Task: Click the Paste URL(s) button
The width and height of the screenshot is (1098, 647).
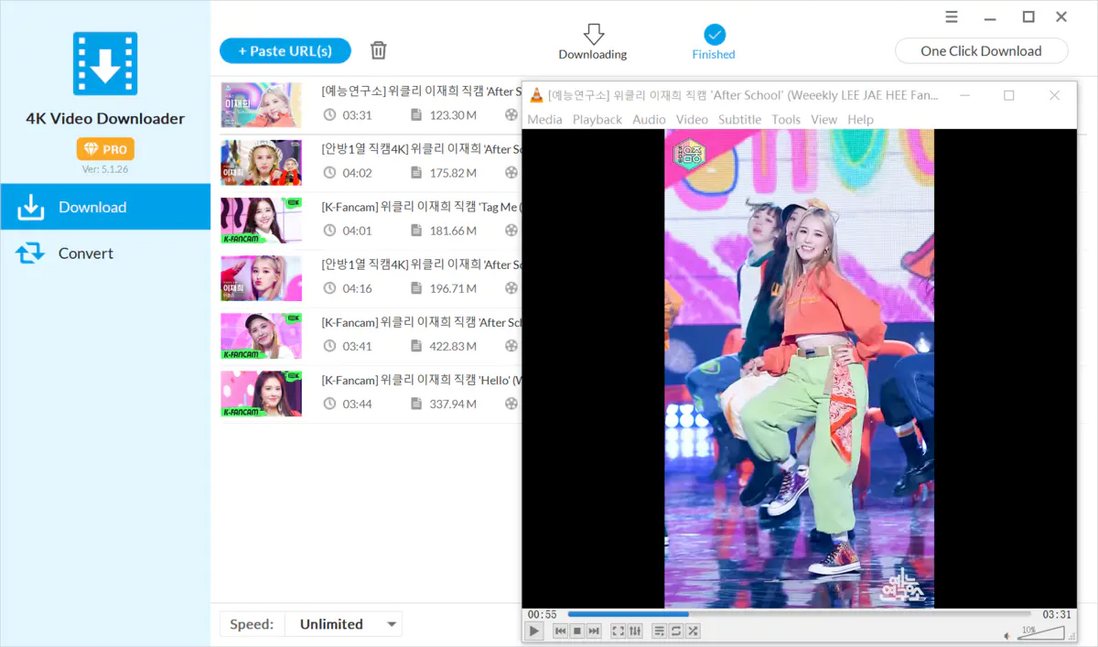Action: click(x=285, y=51)
